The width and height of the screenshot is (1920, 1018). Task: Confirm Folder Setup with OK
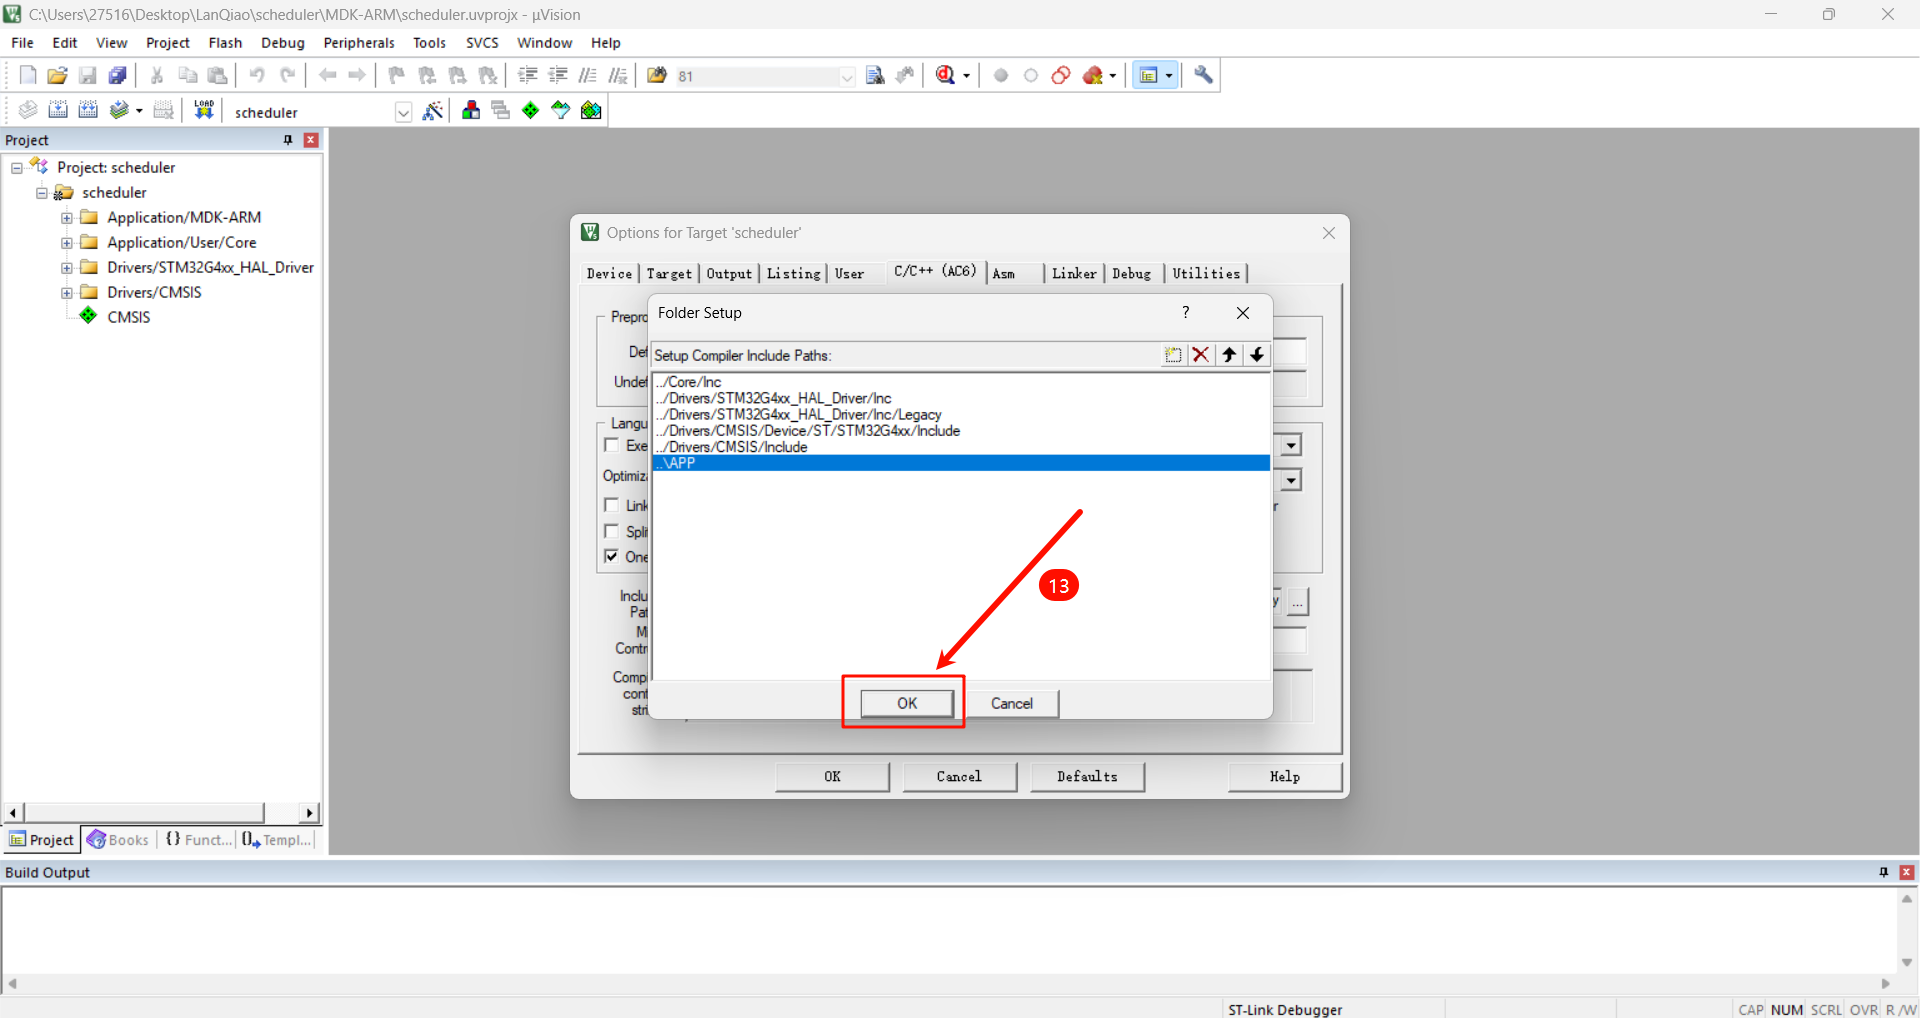coord(906,703)
